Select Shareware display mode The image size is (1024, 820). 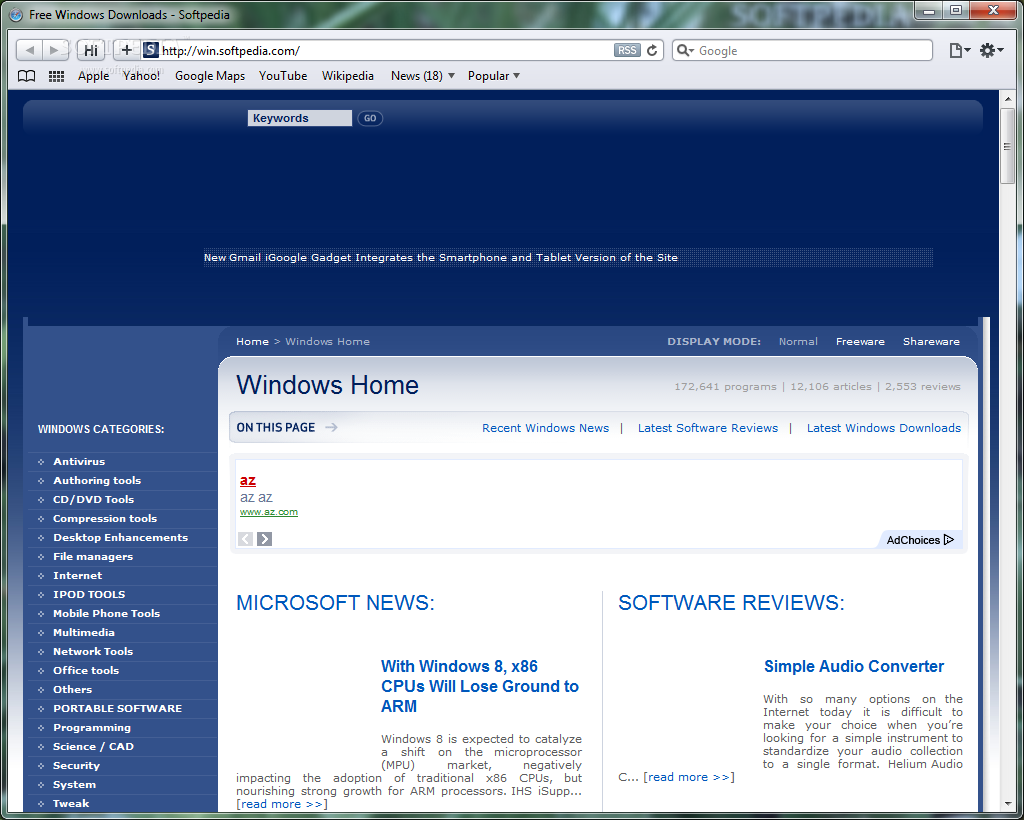[931, 341]
